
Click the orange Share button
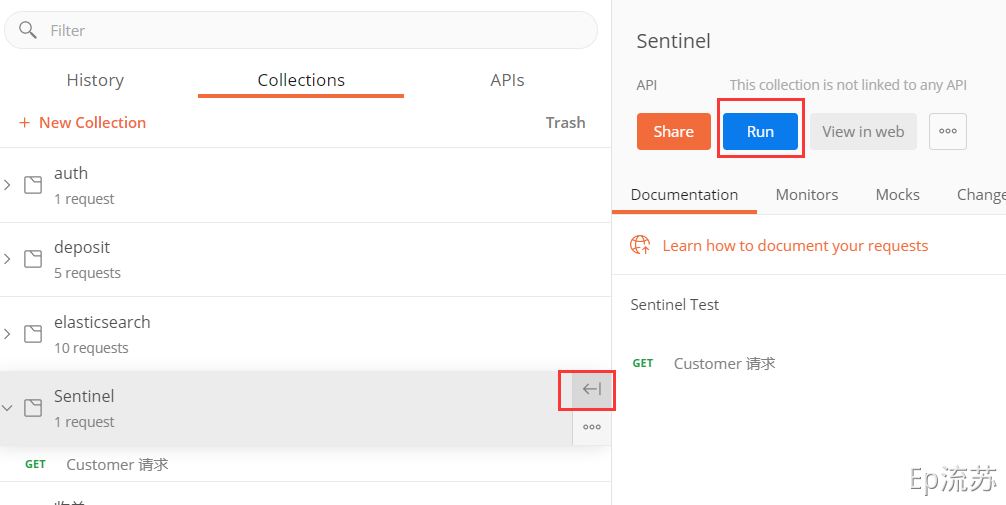[674, 132]
